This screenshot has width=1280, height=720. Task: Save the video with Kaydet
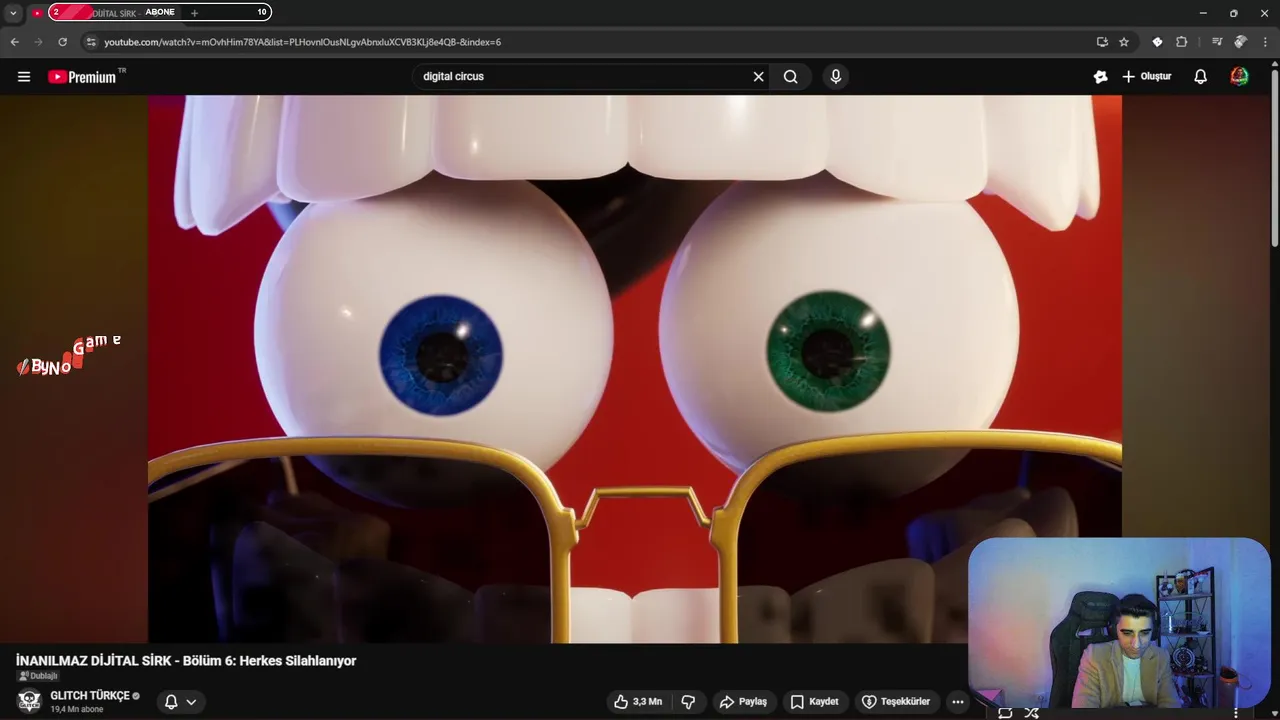[815, 702]
